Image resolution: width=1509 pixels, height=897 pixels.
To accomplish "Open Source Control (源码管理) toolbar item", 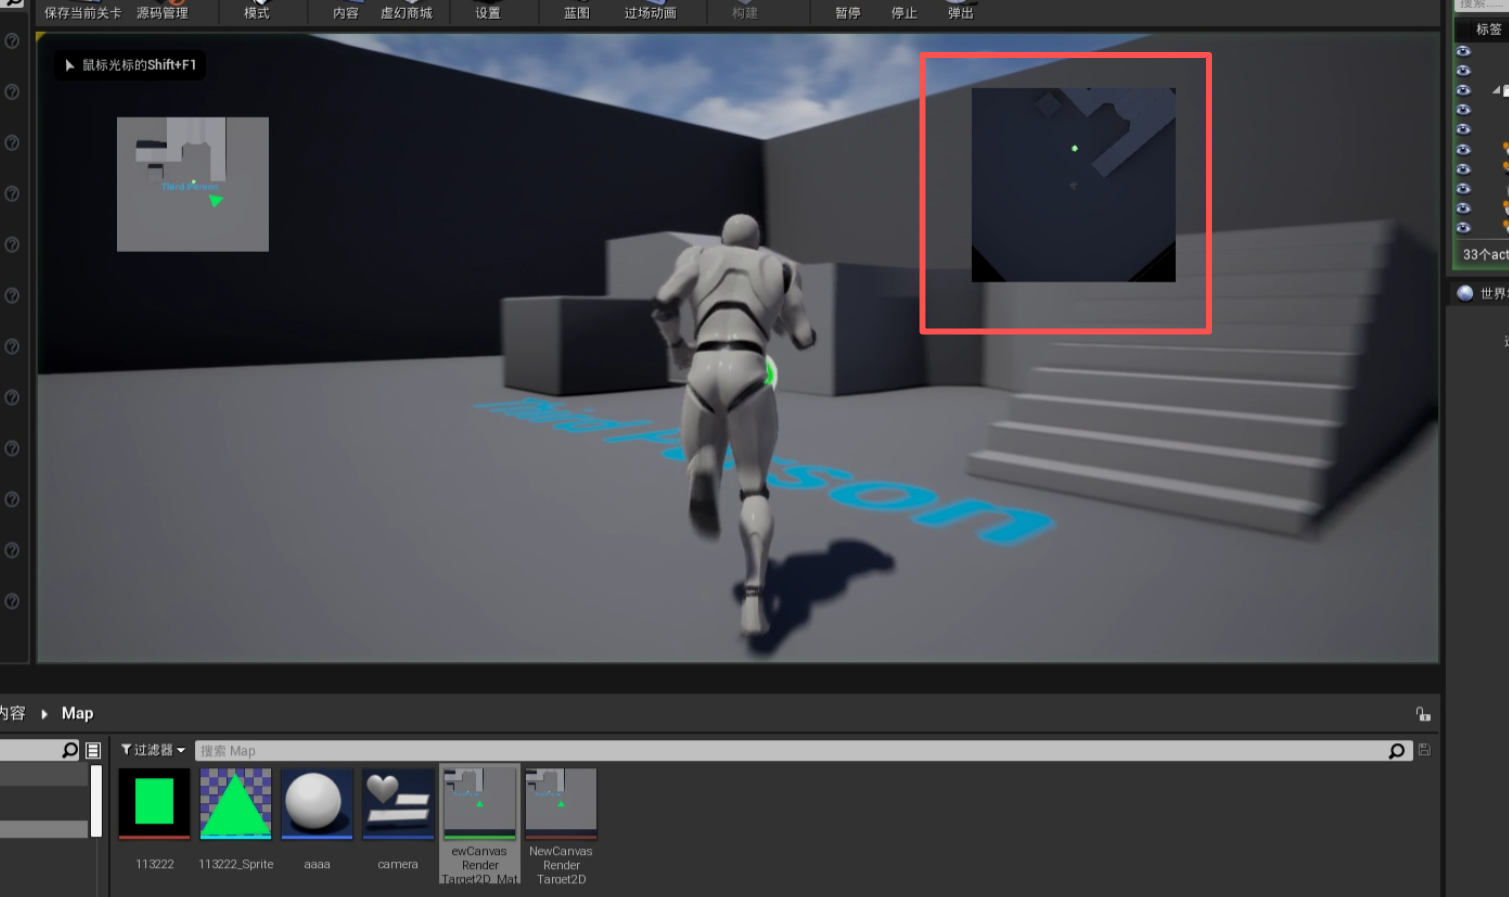I will pyautogui.click(x=162, y=13).
